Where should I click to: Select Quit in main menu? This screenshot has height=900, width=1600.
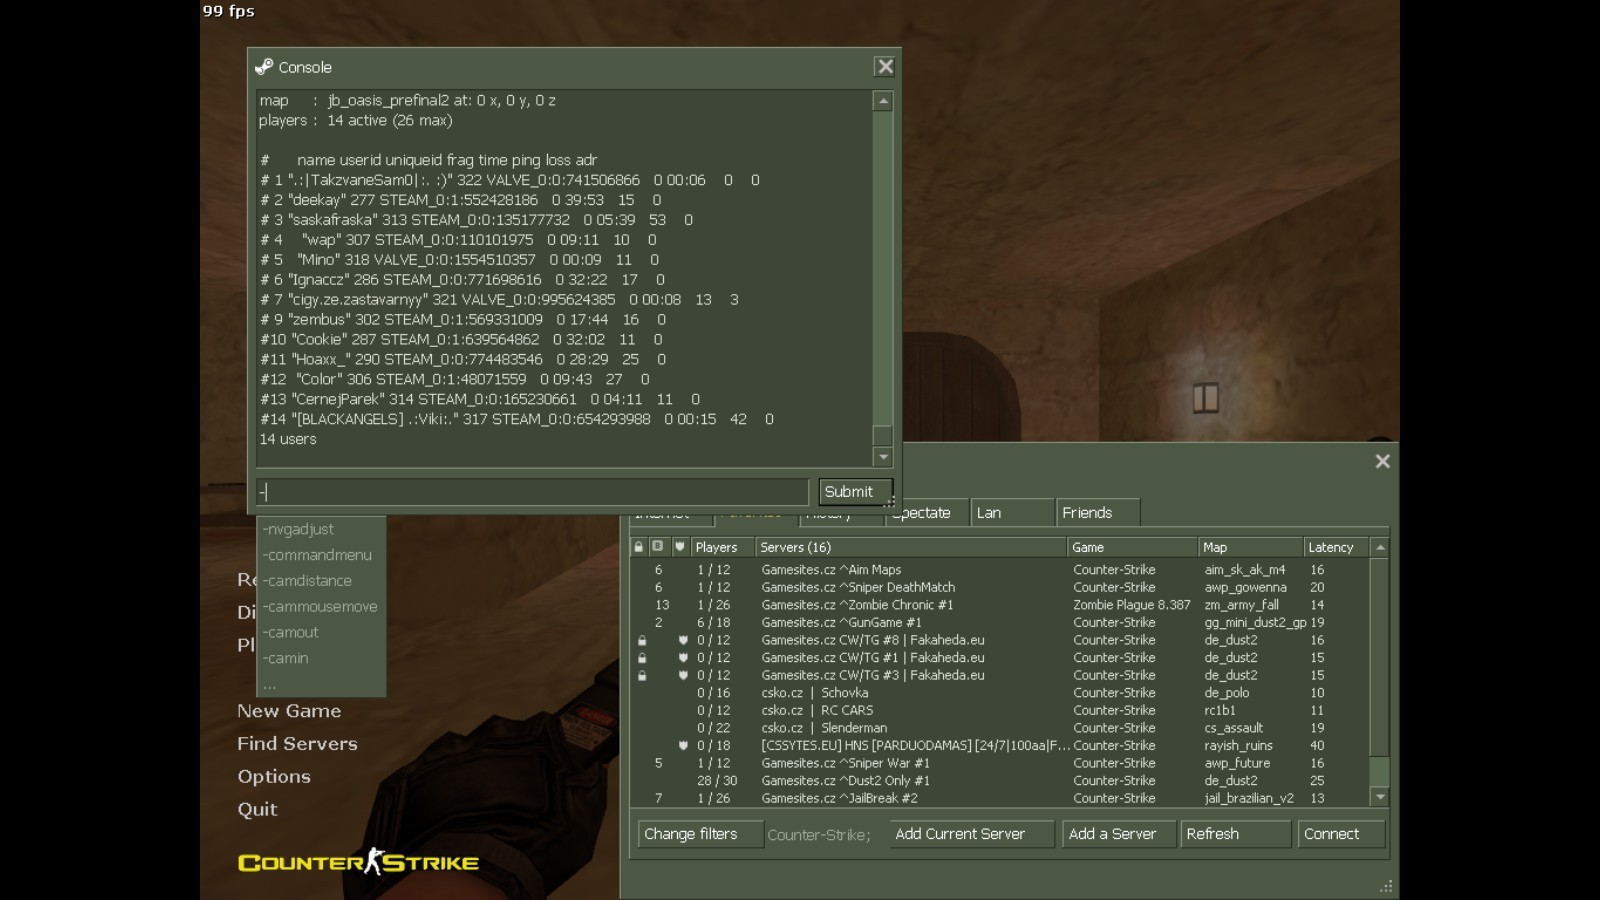pyautogui.click(x=257, y=810)
